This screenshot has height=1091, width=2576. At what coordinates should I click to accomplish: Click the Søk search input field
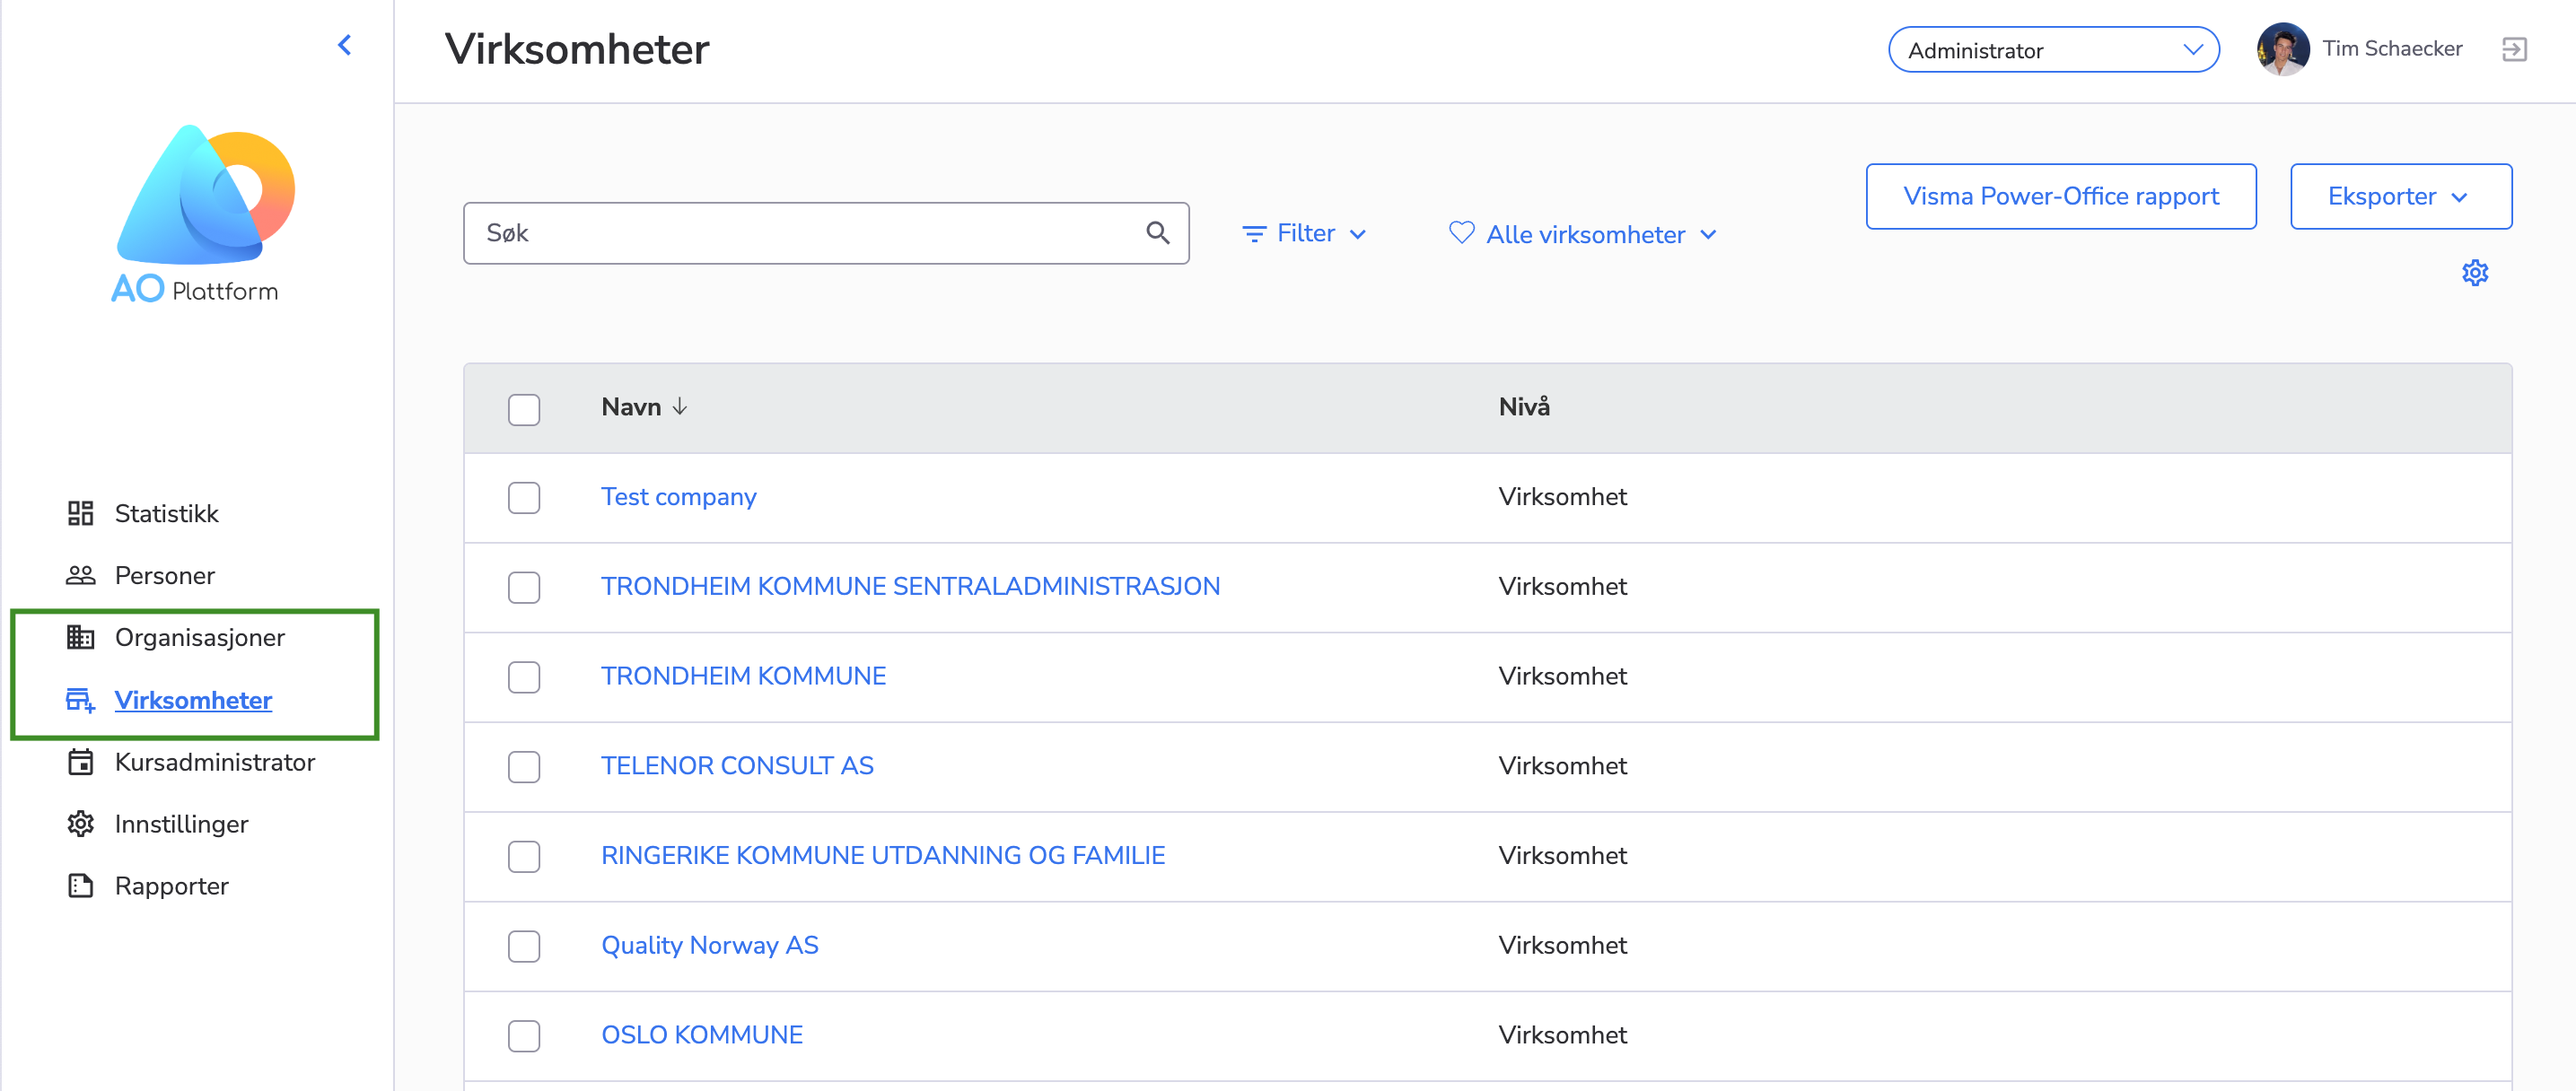click(x=826, y=233)
